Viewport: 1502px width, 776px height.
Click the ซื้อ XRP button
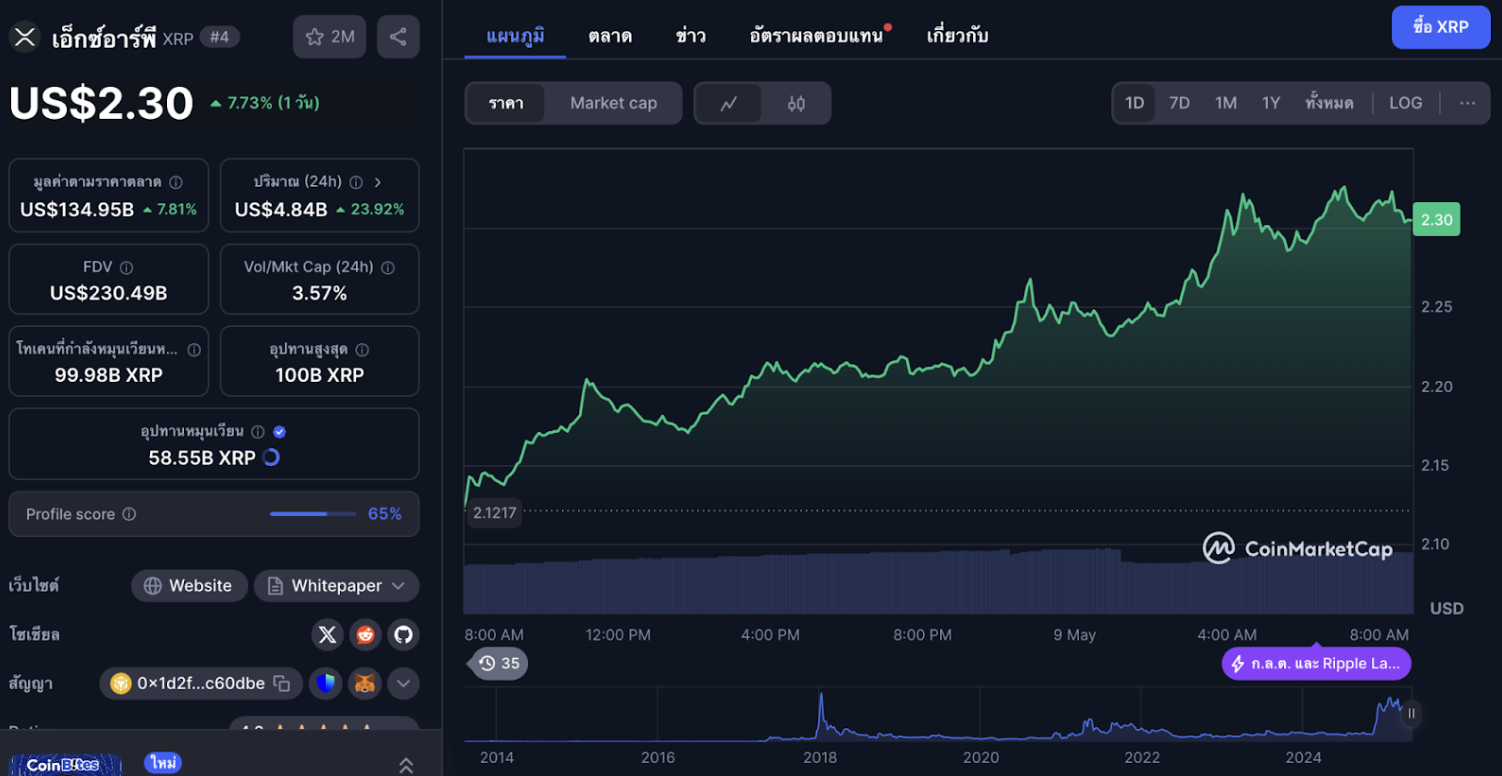(x=1440, y=27)
